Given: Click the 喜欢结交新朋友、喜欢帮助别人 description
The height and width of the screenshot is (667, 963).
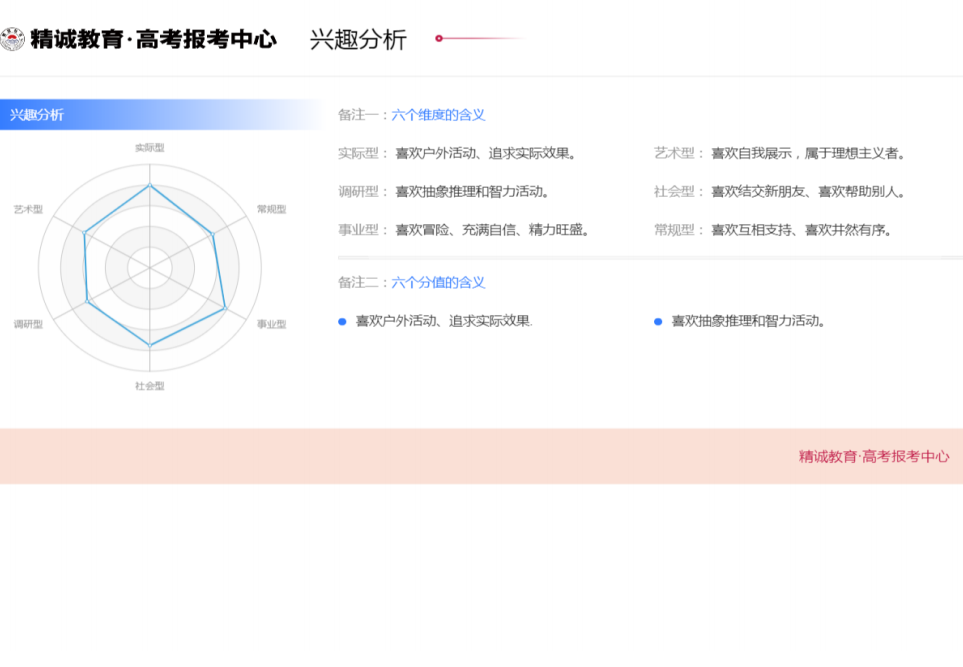Looking at the screenshot, I should click(x=808, y=192).
